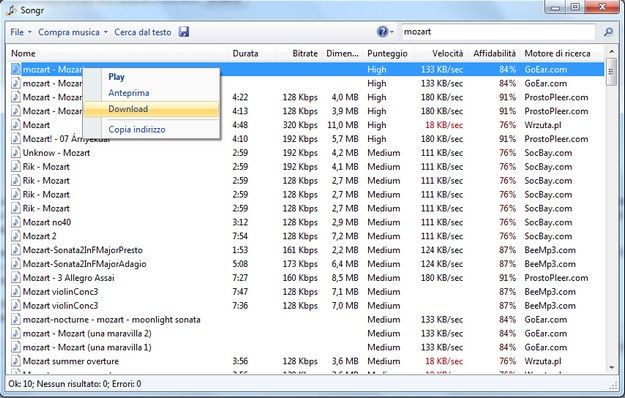
Task: Click the save floppy disk icon
Action: tap(184, 32)
